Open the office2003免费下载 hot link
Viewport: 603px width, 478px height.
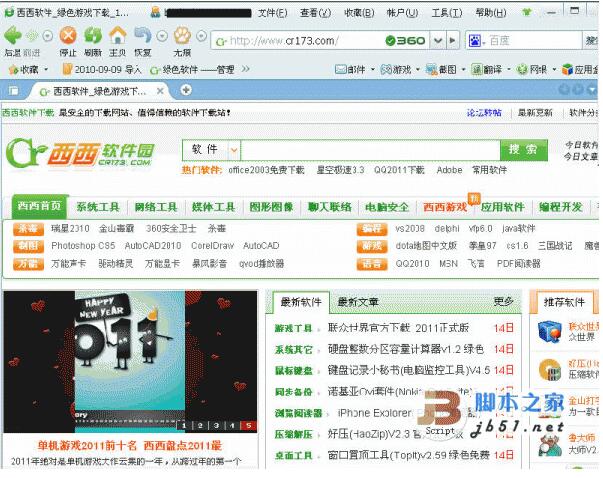click(266, 170)
